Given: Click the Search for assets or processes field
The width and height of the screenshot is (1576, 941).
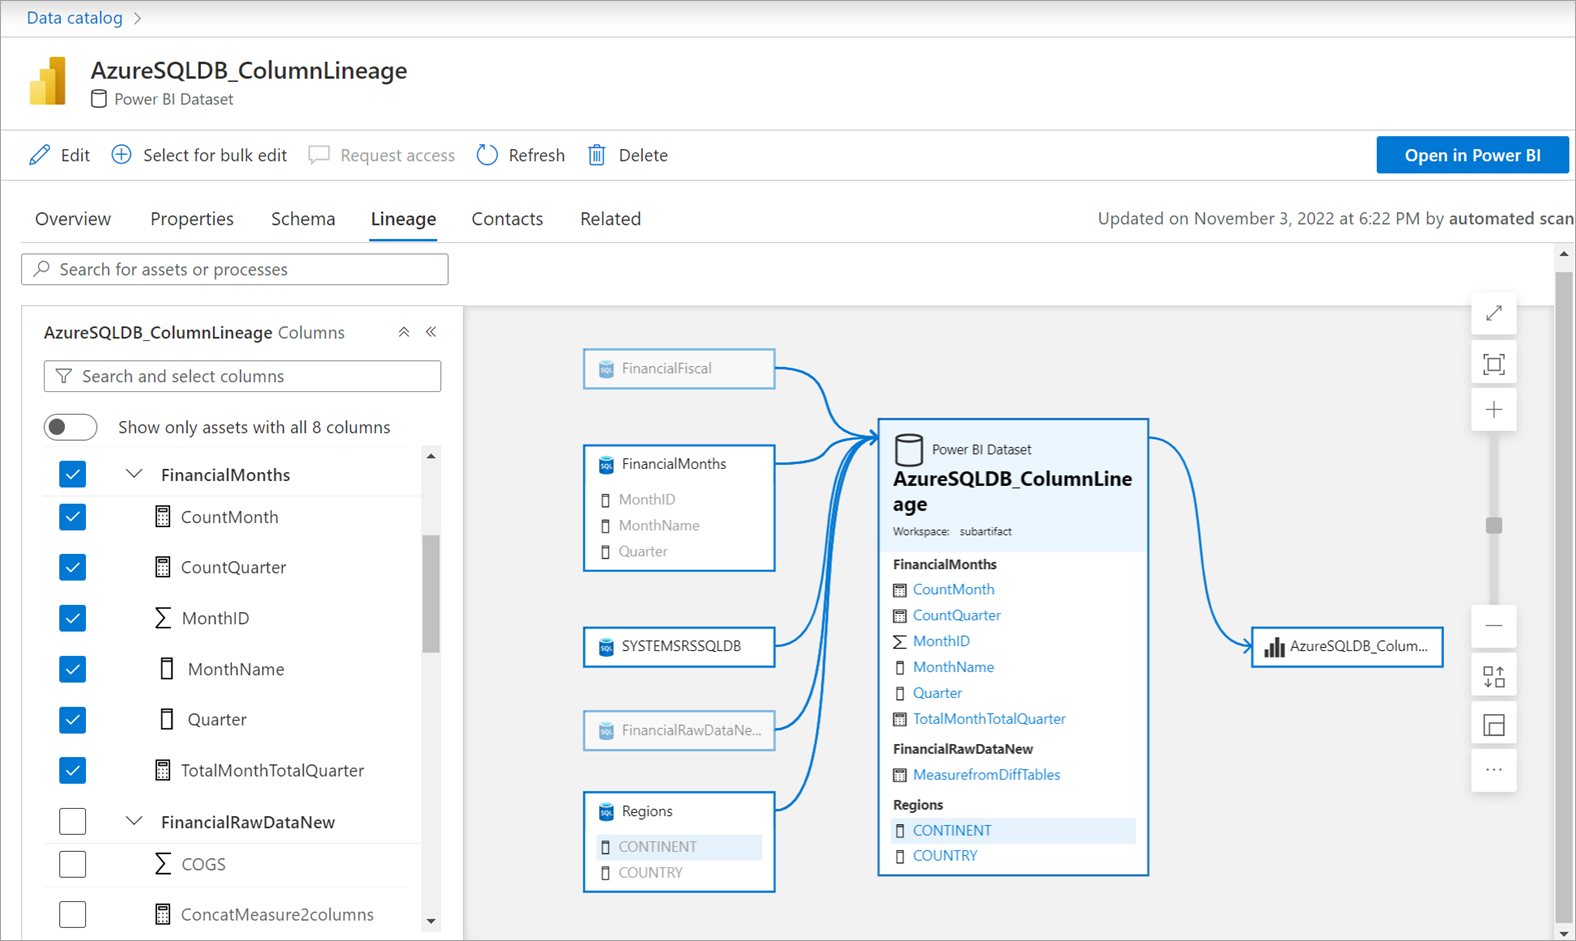Looking at the screenshot, I should tap(235, 269).
